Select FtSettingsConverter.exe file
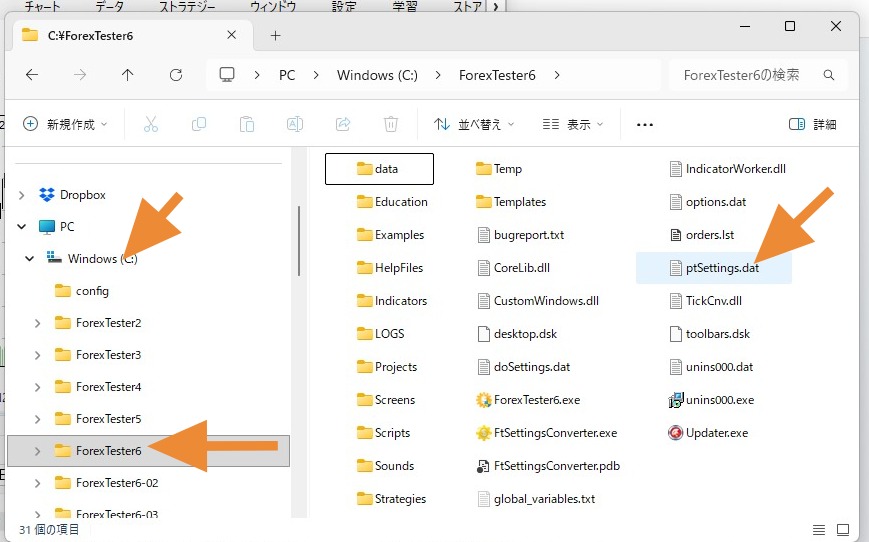The width and height of the screenshot is (869, 542). click(546, 433)
